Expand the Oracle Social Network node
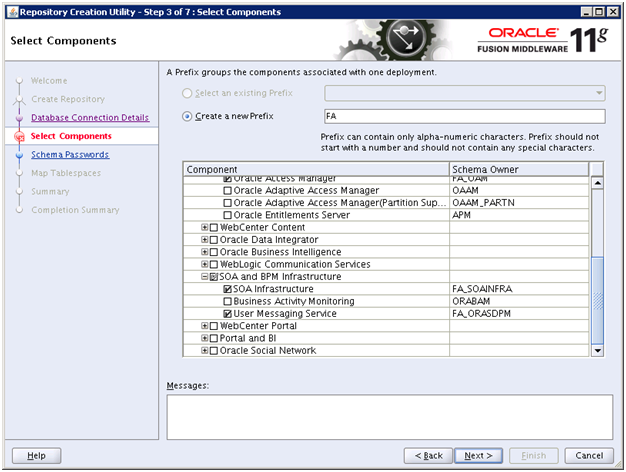The image size is (626, 472). [x=204, y=351]
